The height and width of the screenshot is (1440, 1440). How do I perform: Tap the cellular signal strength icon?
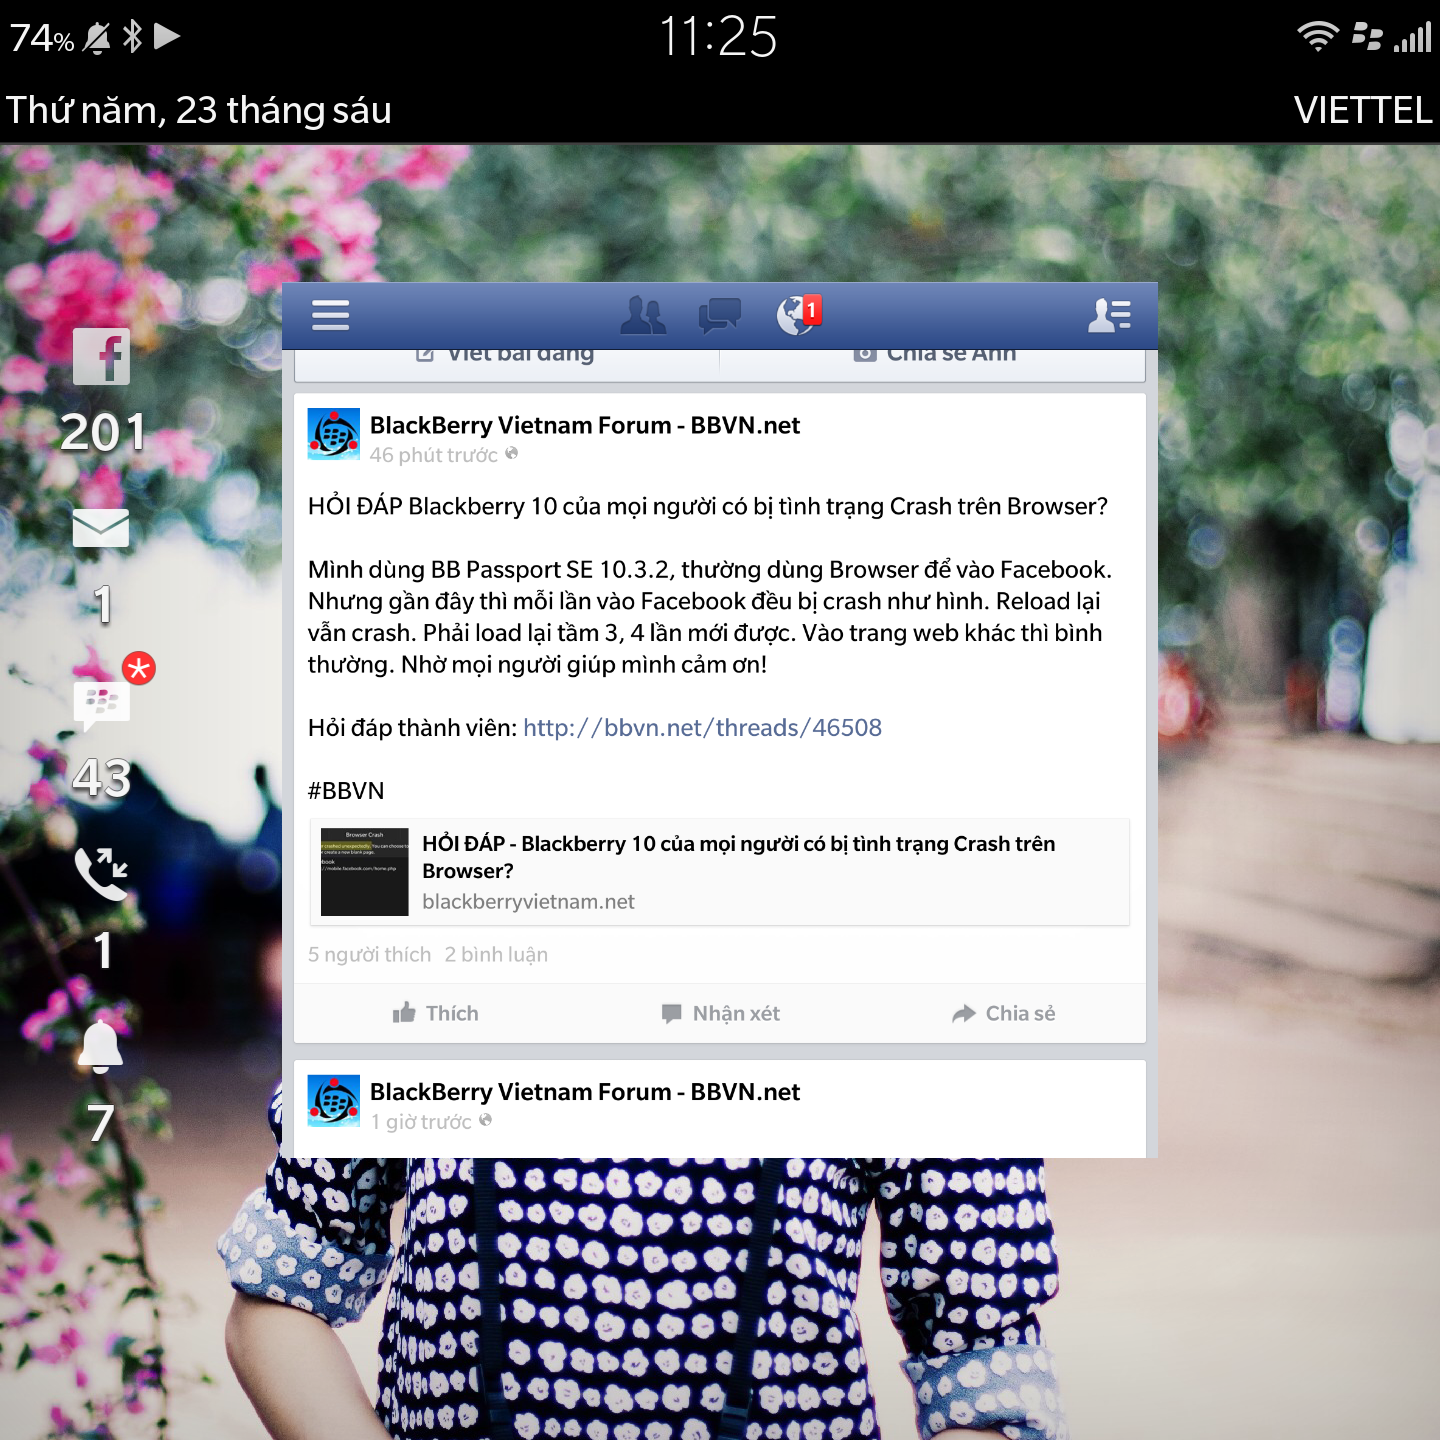(x=1413, y=37)
